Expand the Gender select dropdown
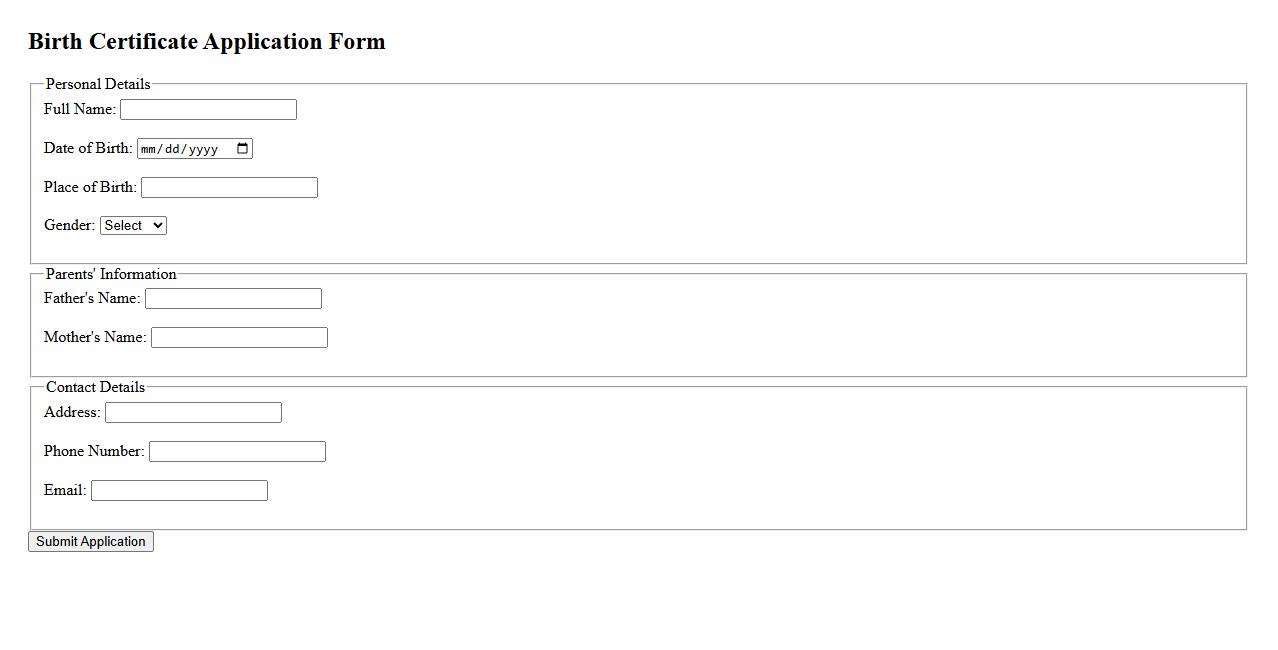Viewport: 1278px width, 650px height. 133,226
